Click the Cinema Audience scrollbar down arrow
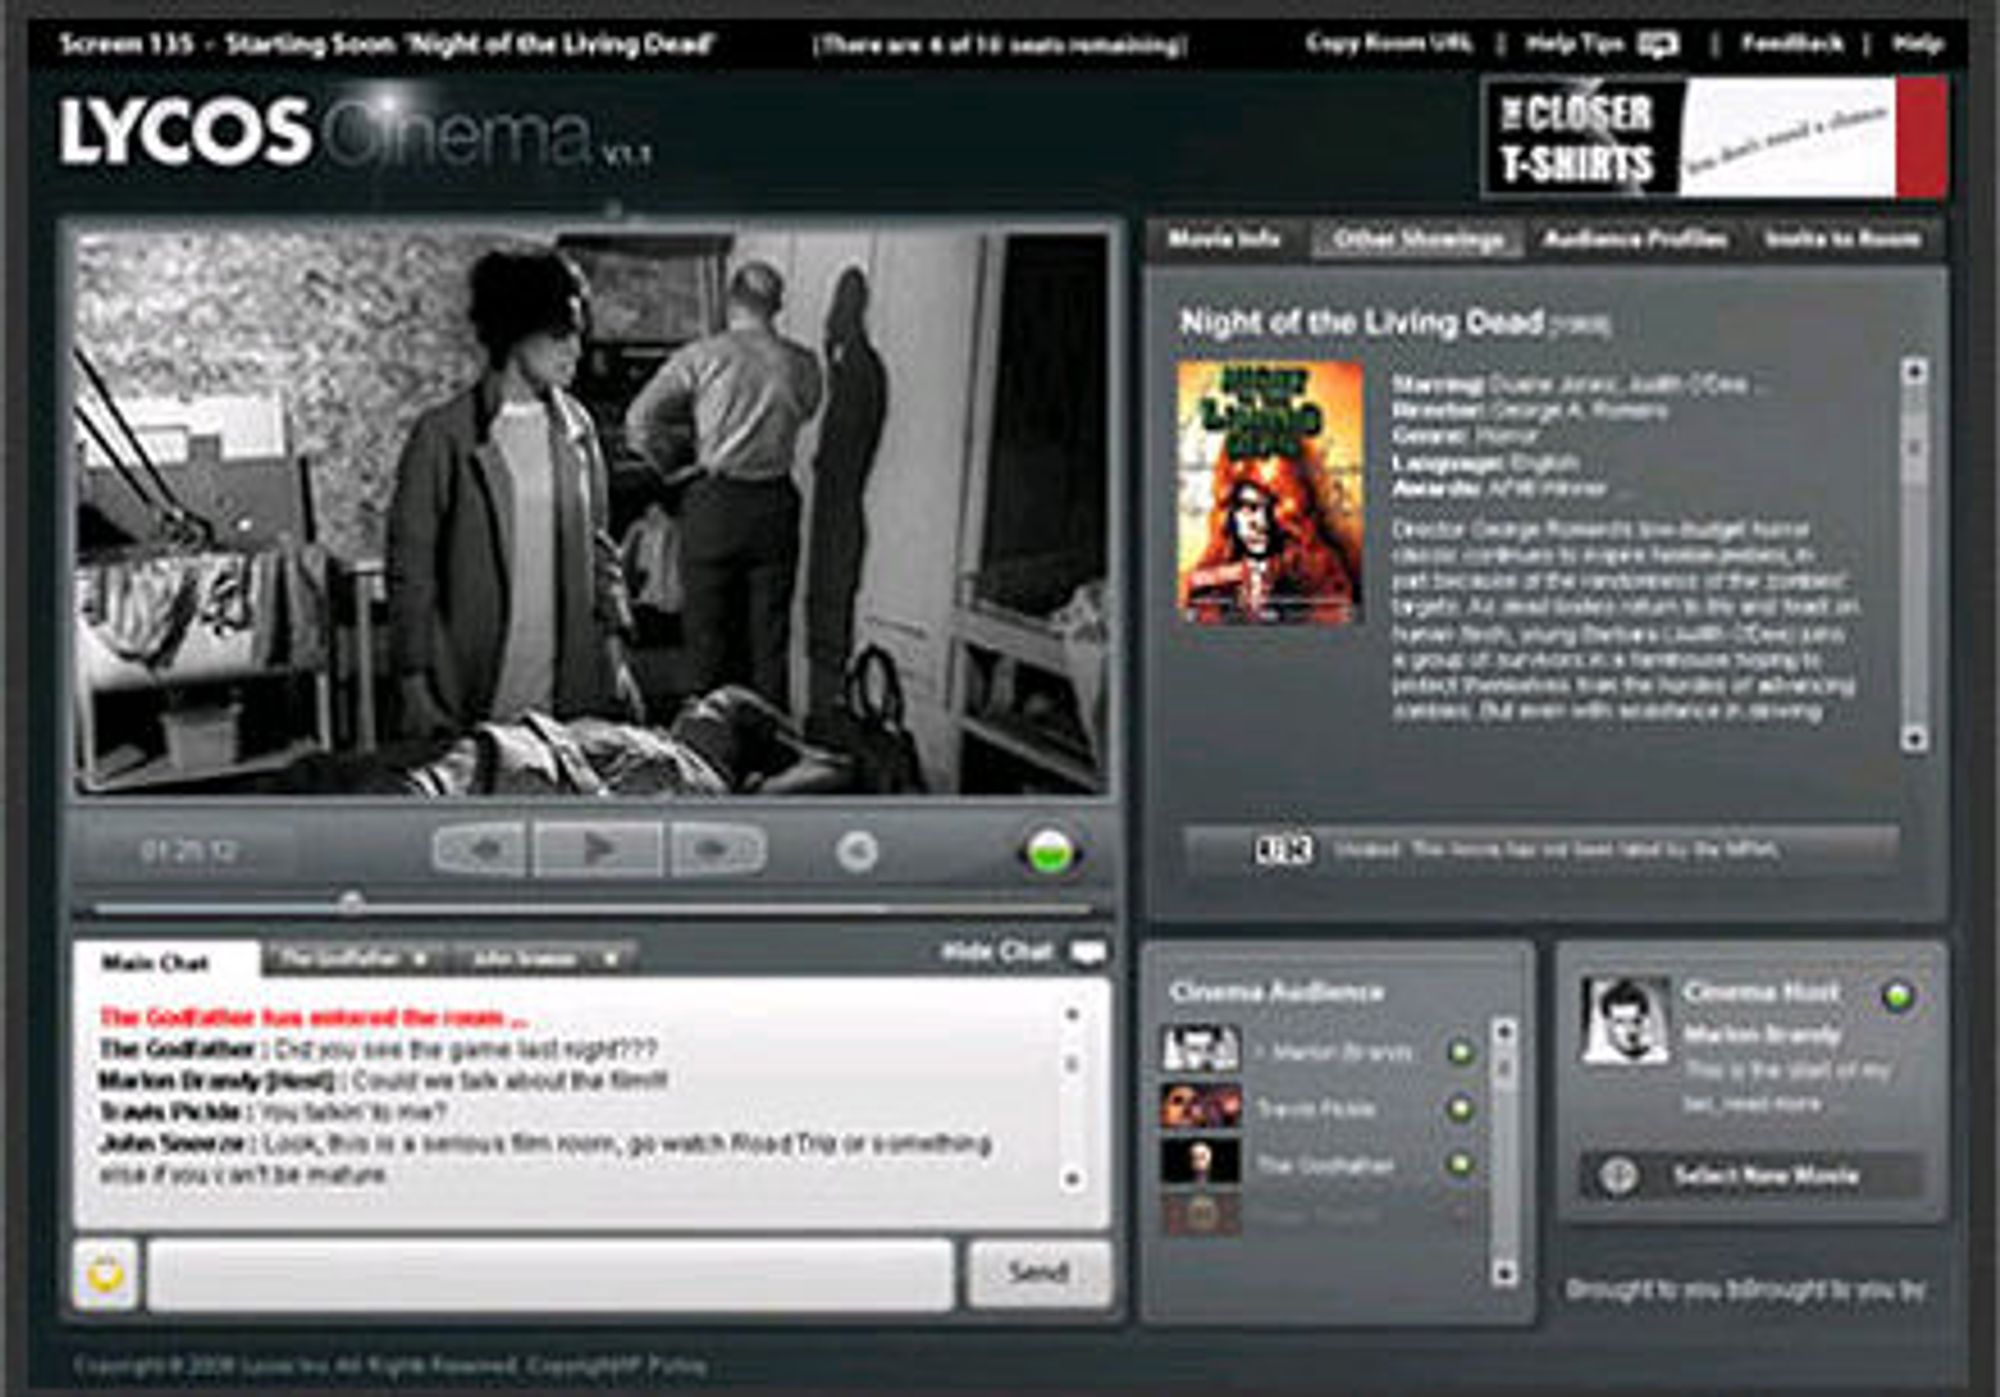The height and width of the screenshot is (1397, 2000). point(1504,1272)
